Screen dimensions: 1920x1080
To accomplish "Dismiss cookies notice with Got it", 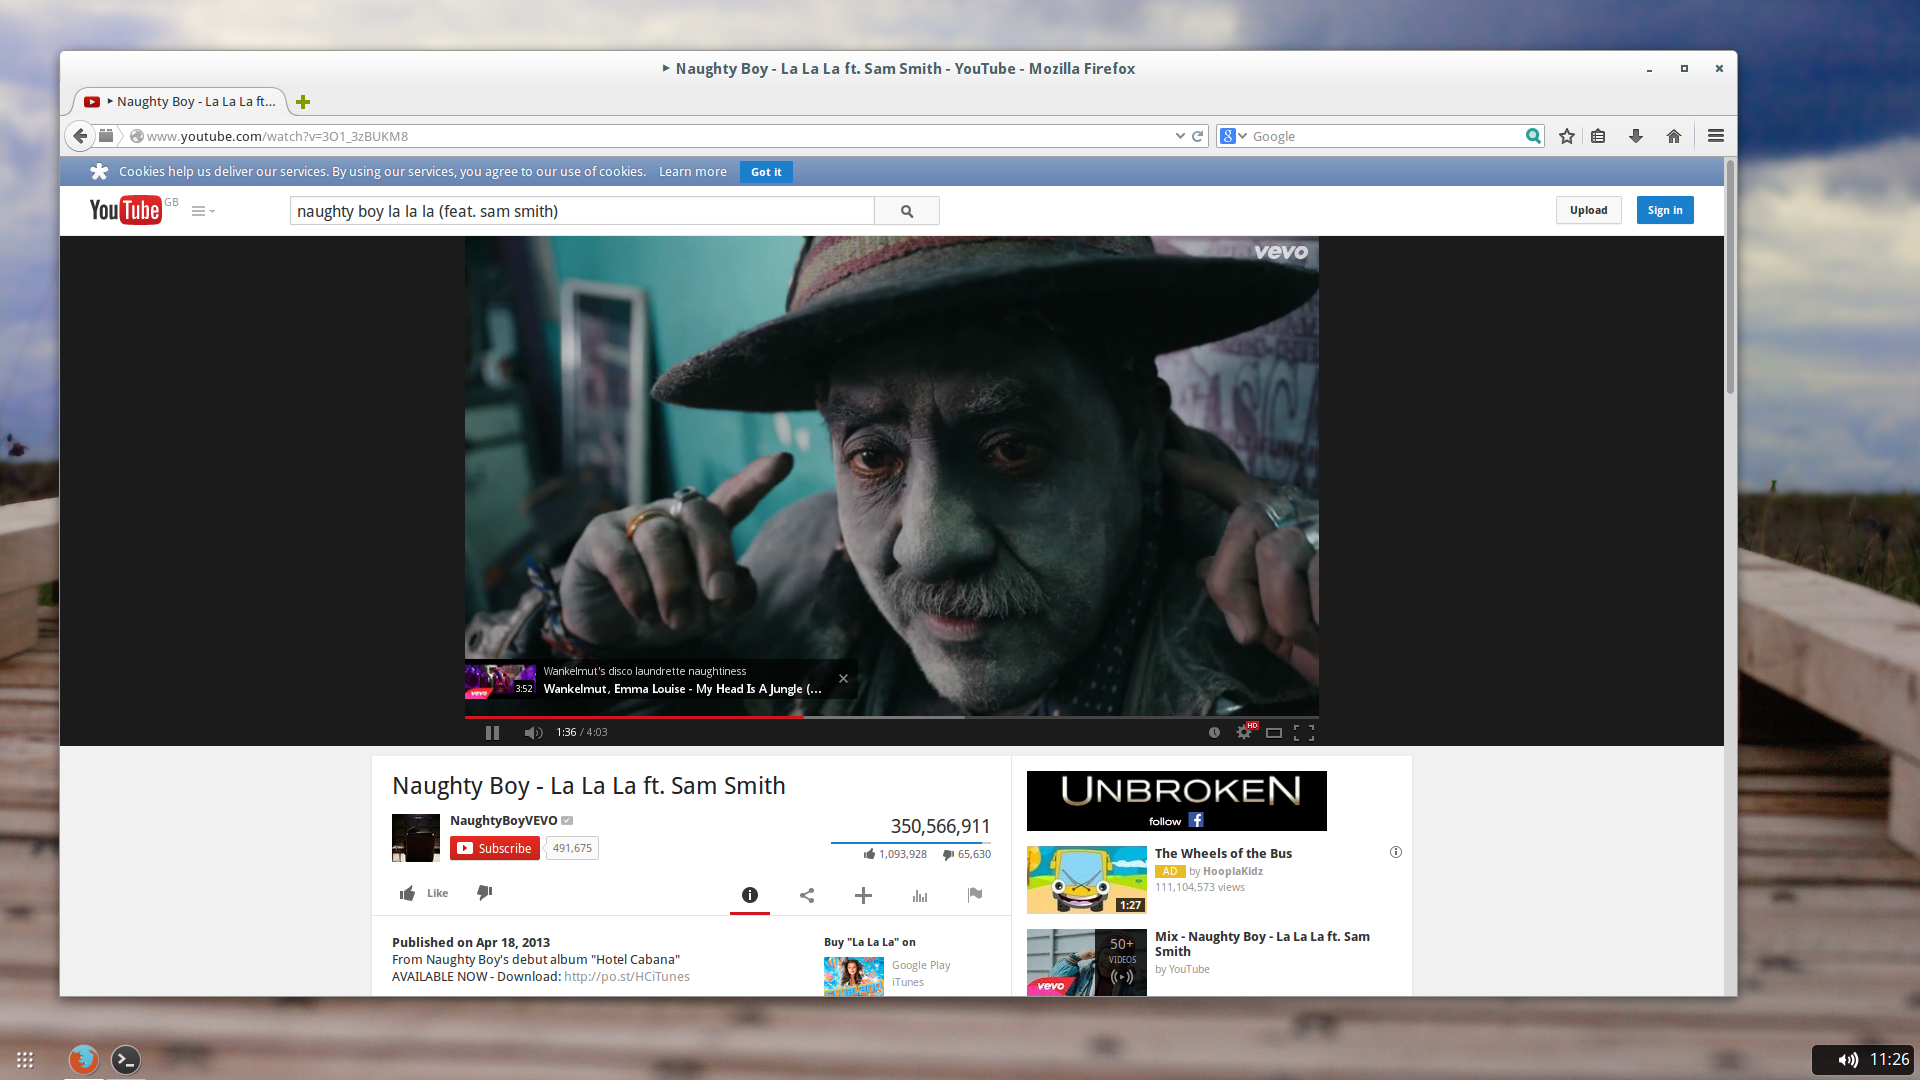I will pos(766,172).
